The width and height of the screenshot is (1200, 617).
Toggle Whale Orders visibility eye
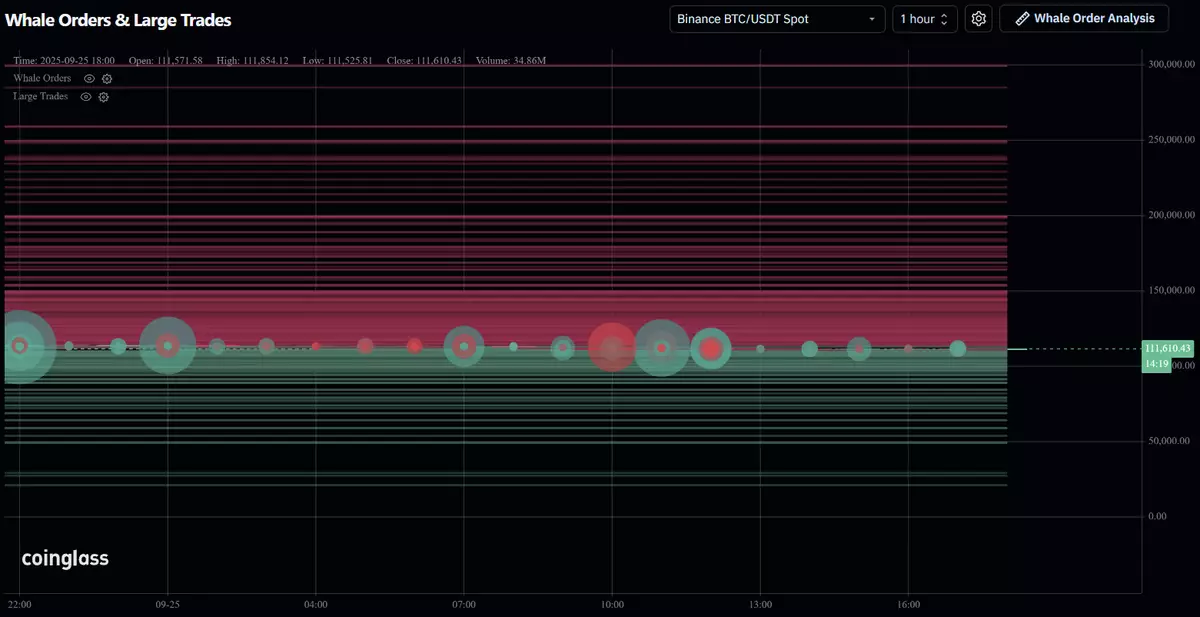[89, 78]
